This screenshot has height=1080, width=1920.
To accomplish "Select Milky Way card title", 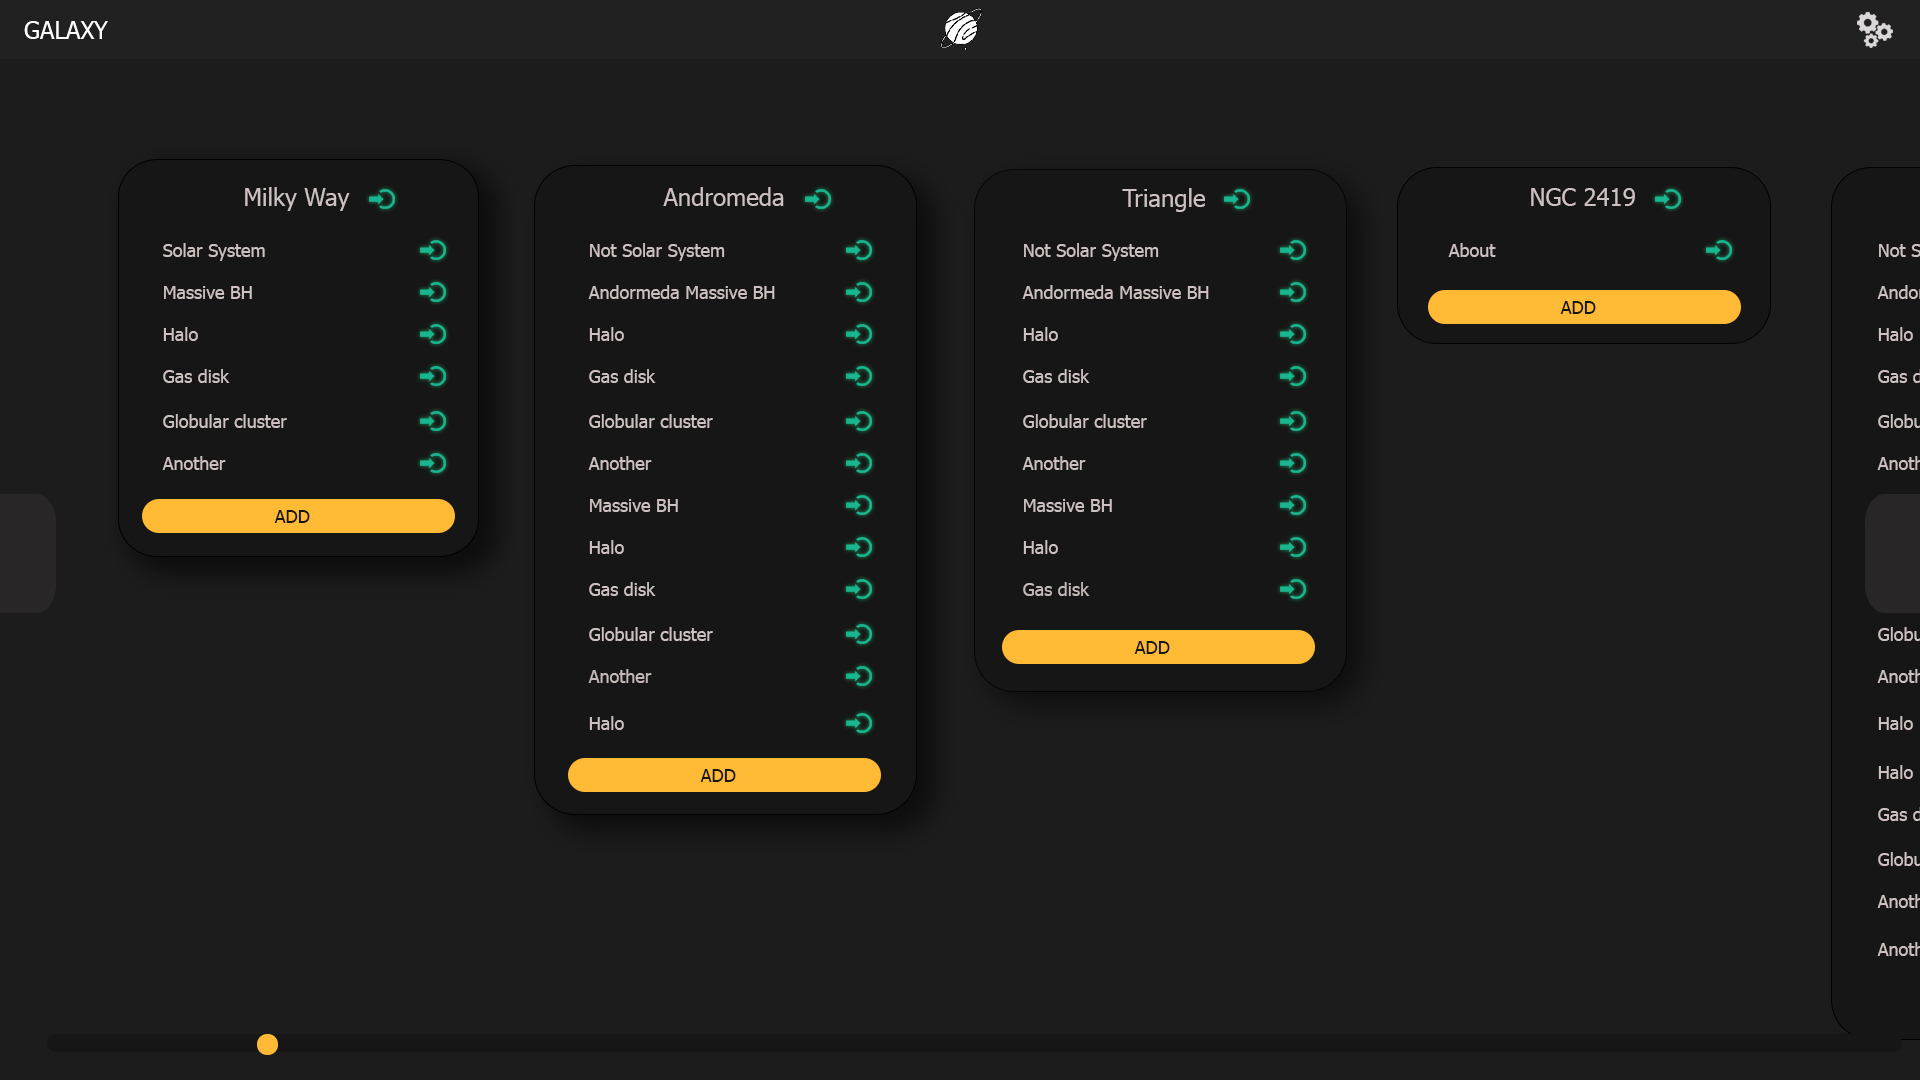I will [x=296, y=198].
